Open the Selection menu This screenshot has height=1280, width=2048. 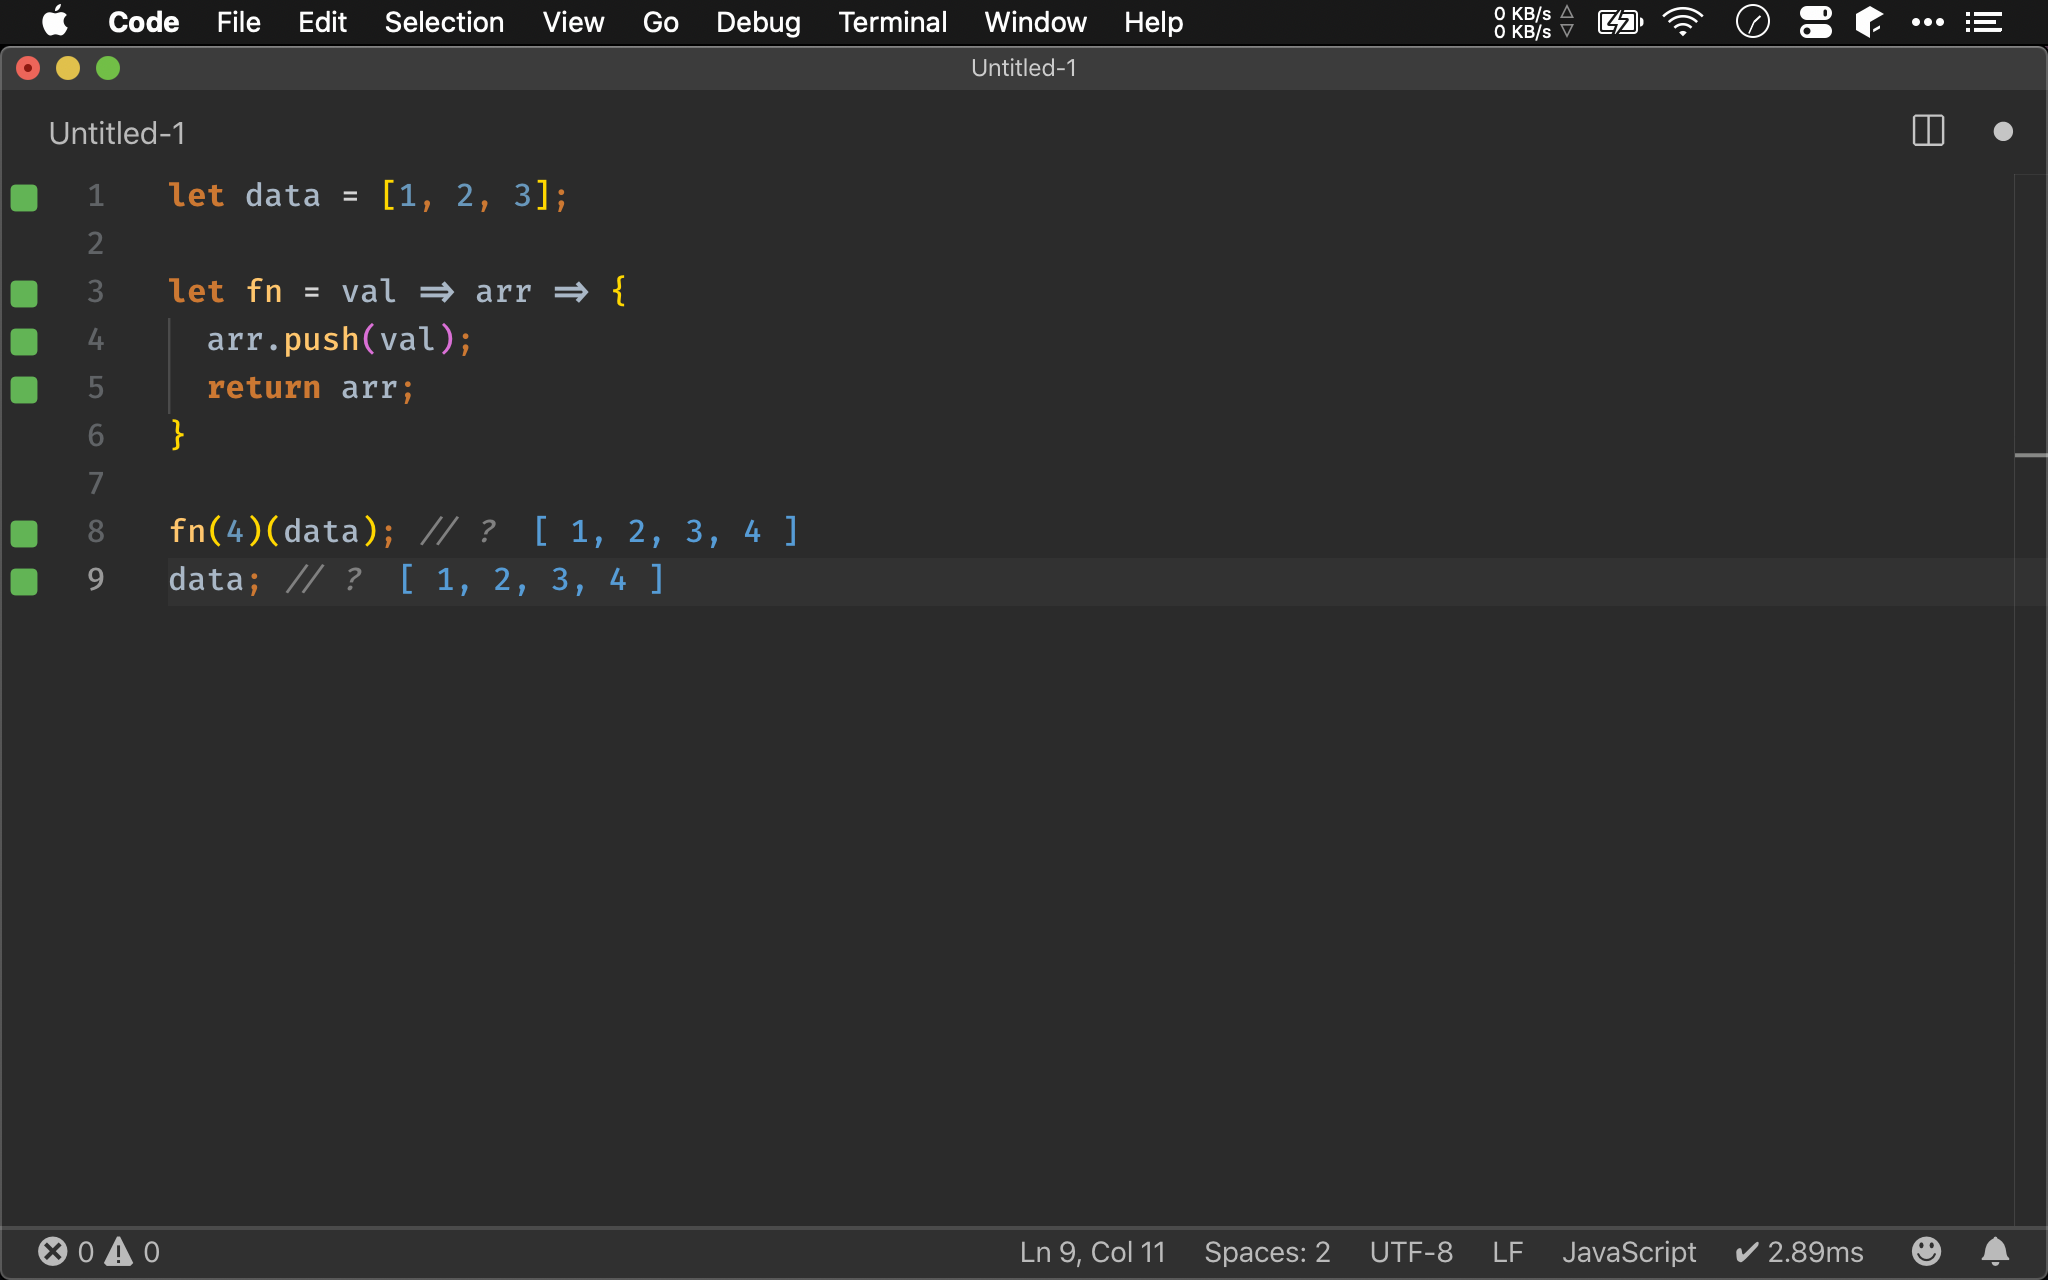444,22
